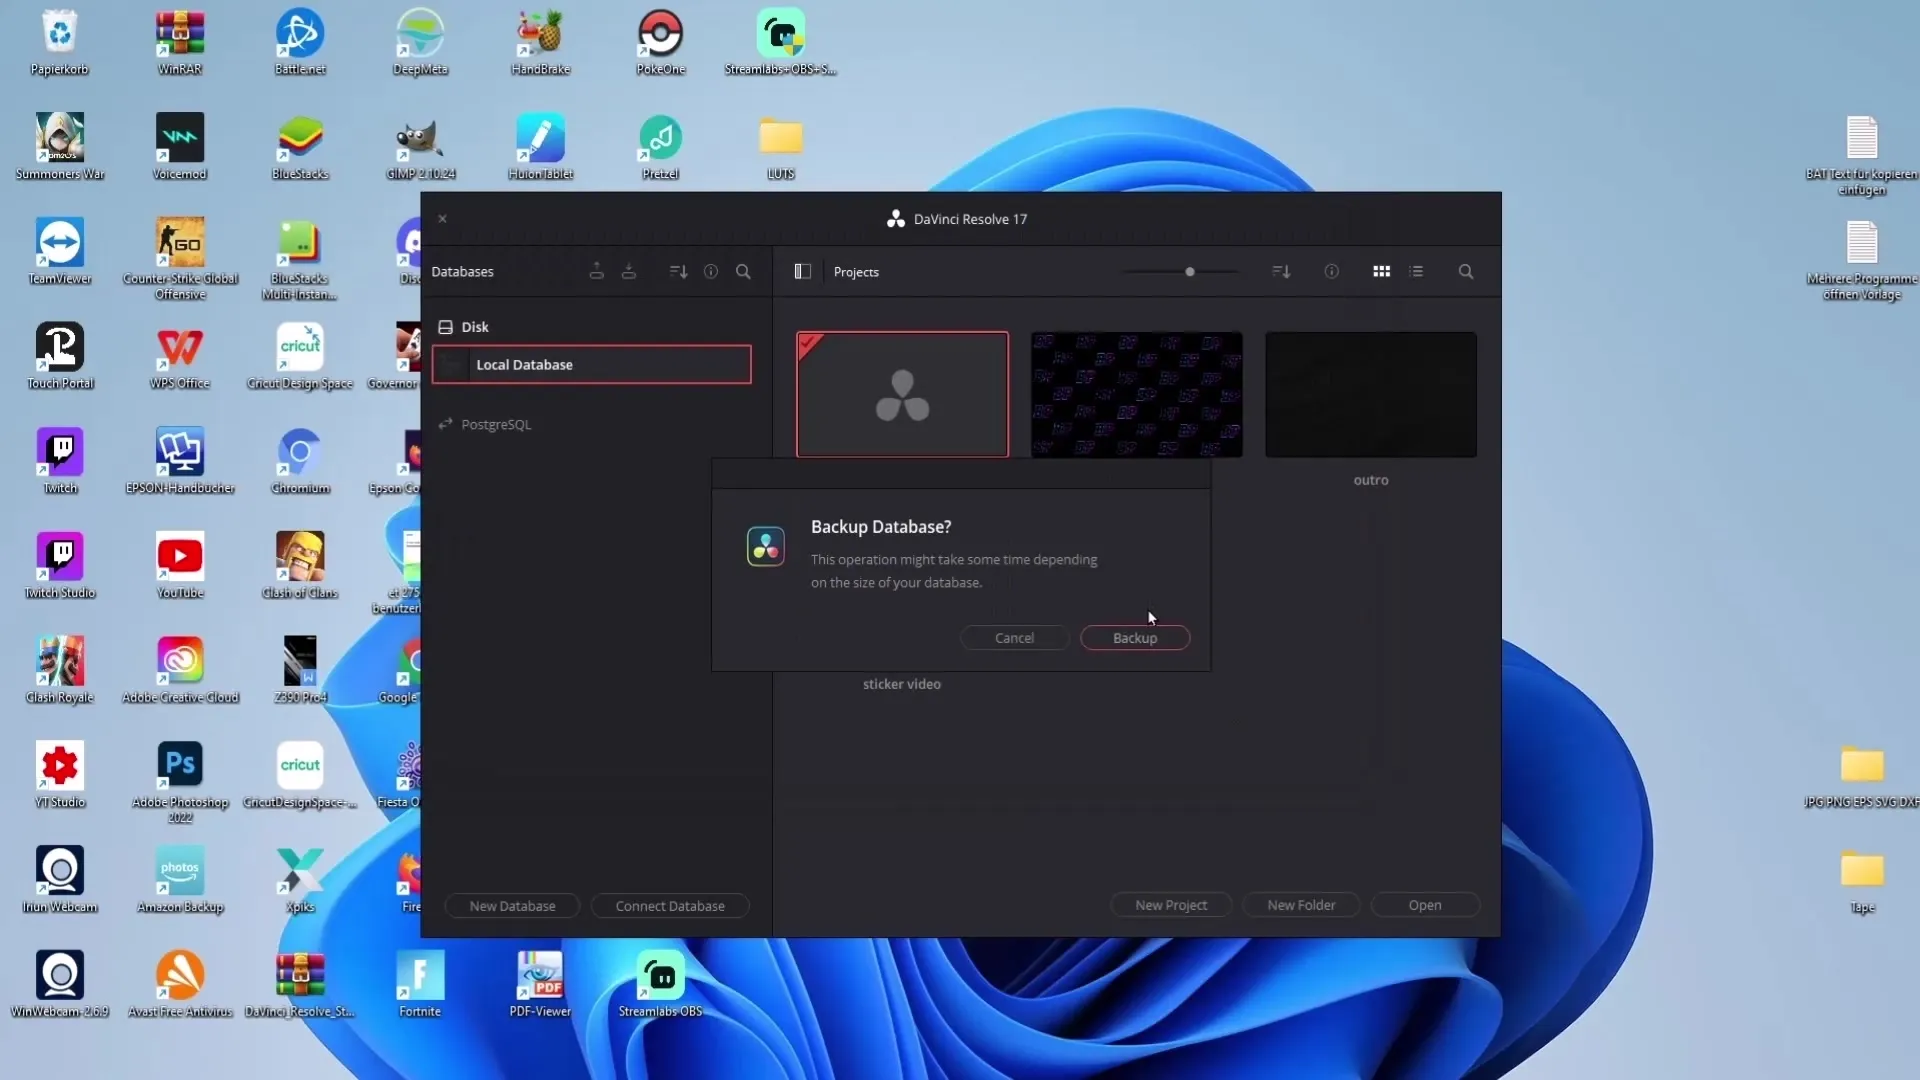Open the Voicemod desktop icon
Viewport: 1920px width, 1080px height.
[180, 147]
